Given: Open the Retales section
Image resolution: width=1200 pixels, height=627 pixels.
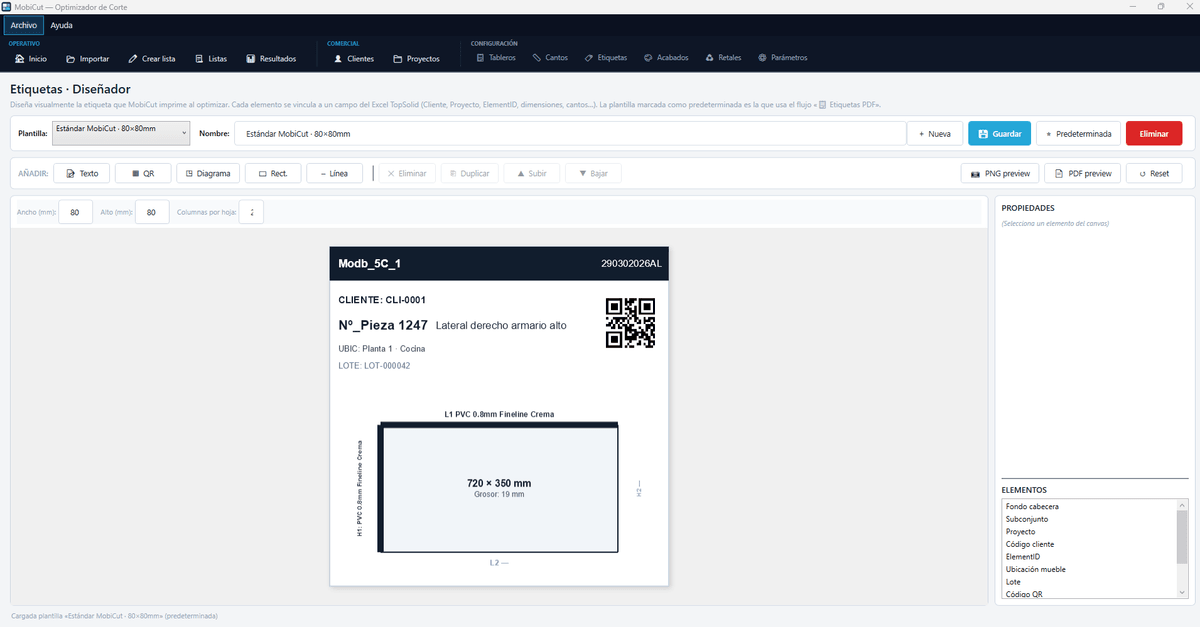Looking at the screenshot, I should [724, 58].
